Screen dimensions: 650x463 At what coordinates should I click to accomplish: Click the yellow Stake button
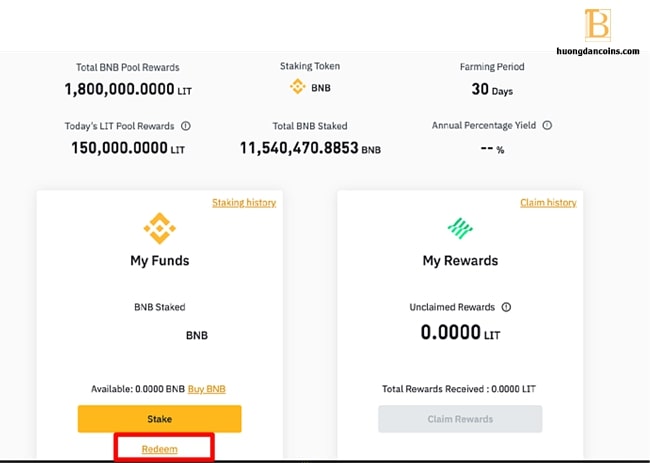tap(159, 419)
